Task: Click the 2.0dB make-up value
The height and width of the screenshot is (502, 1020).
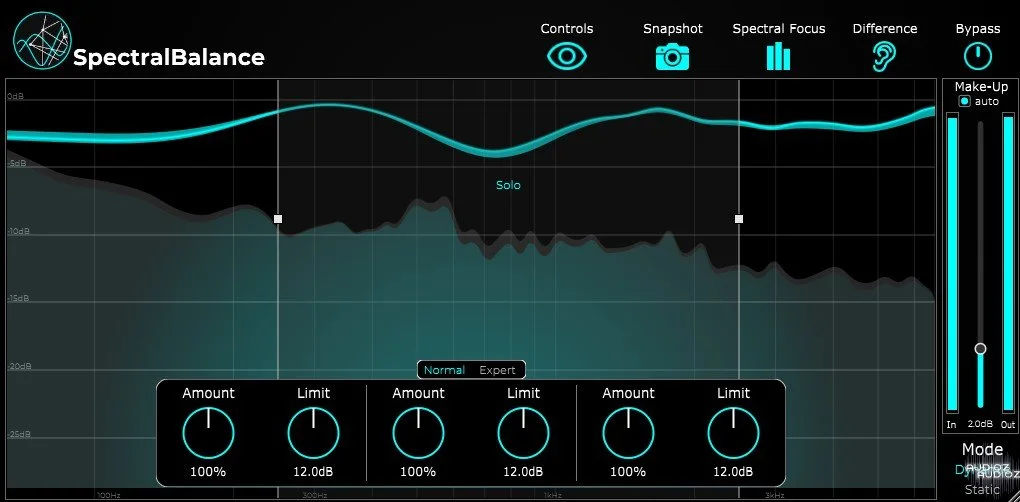Action: [980, 424]
